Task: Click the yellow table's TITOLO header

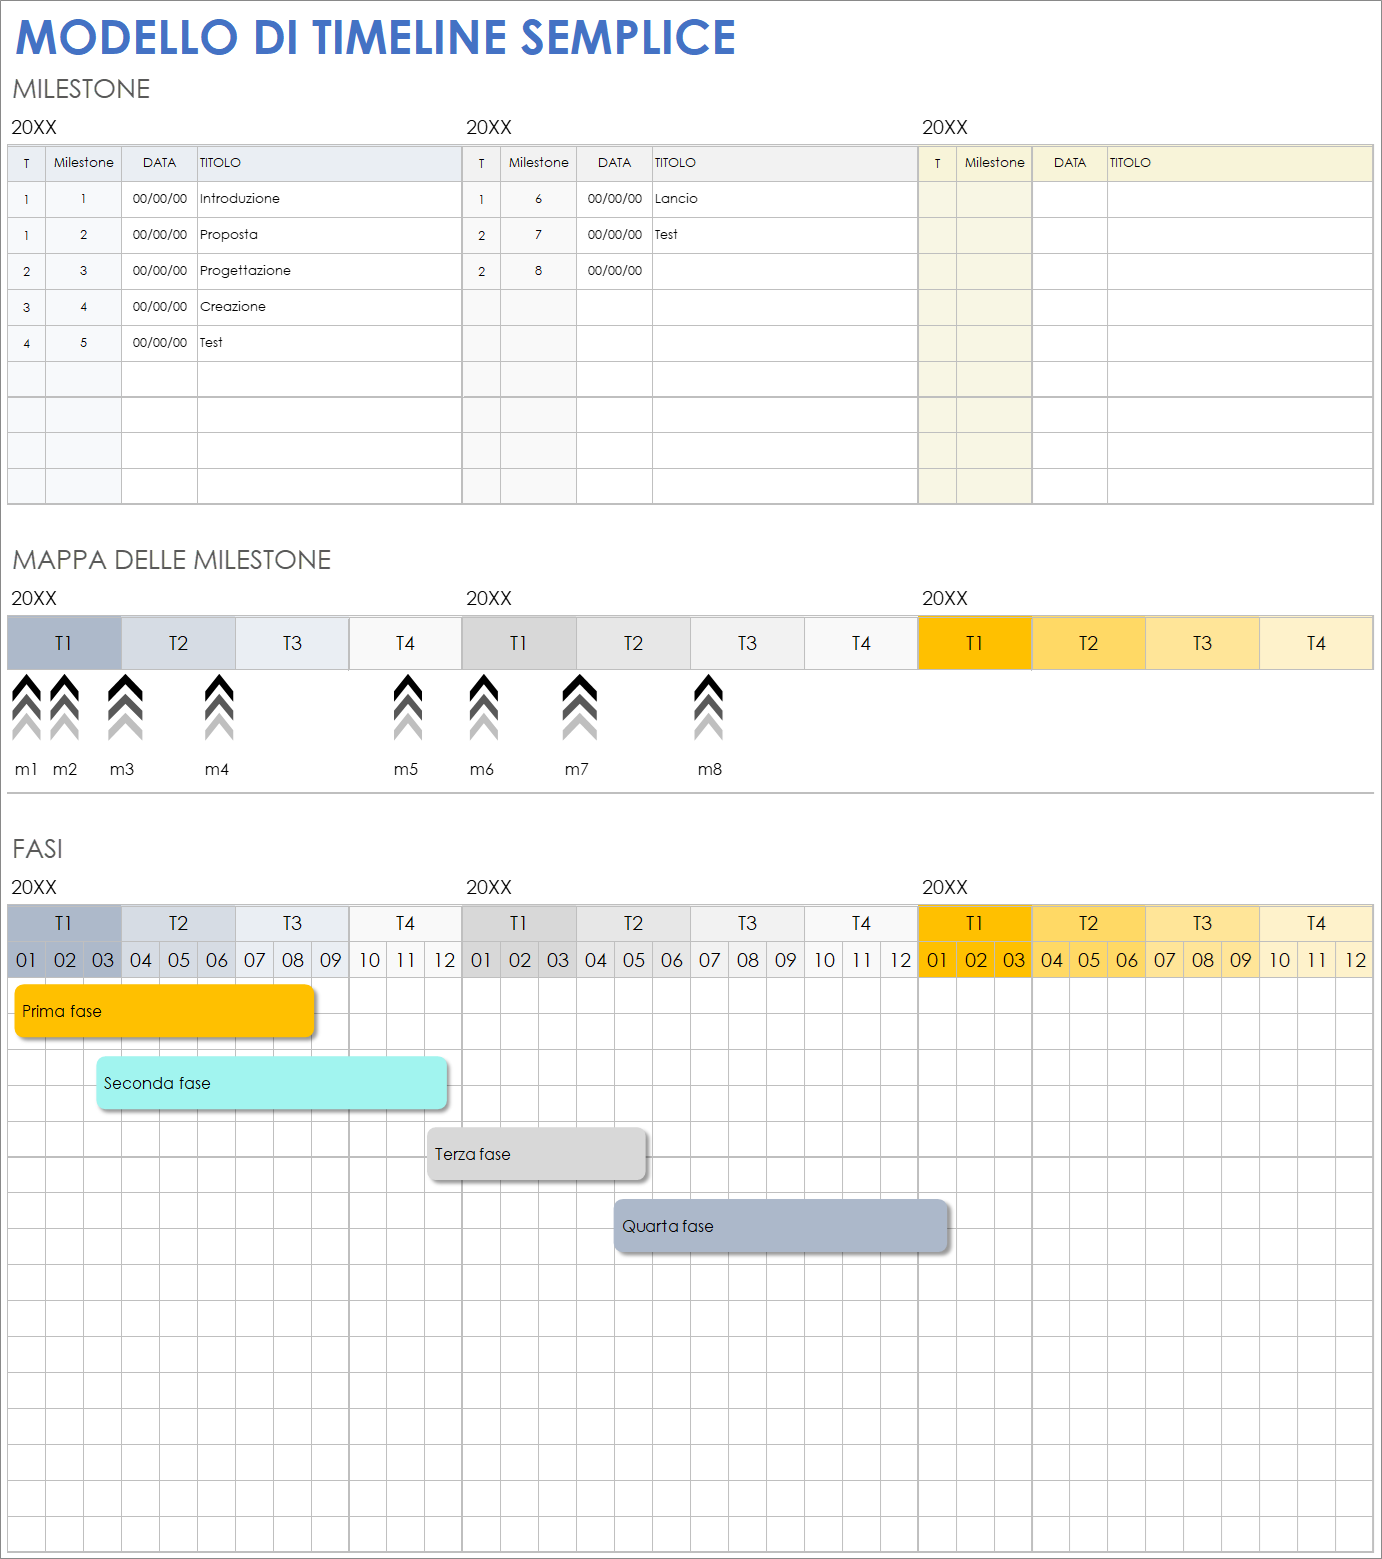Action: [x=1240, y=163]
